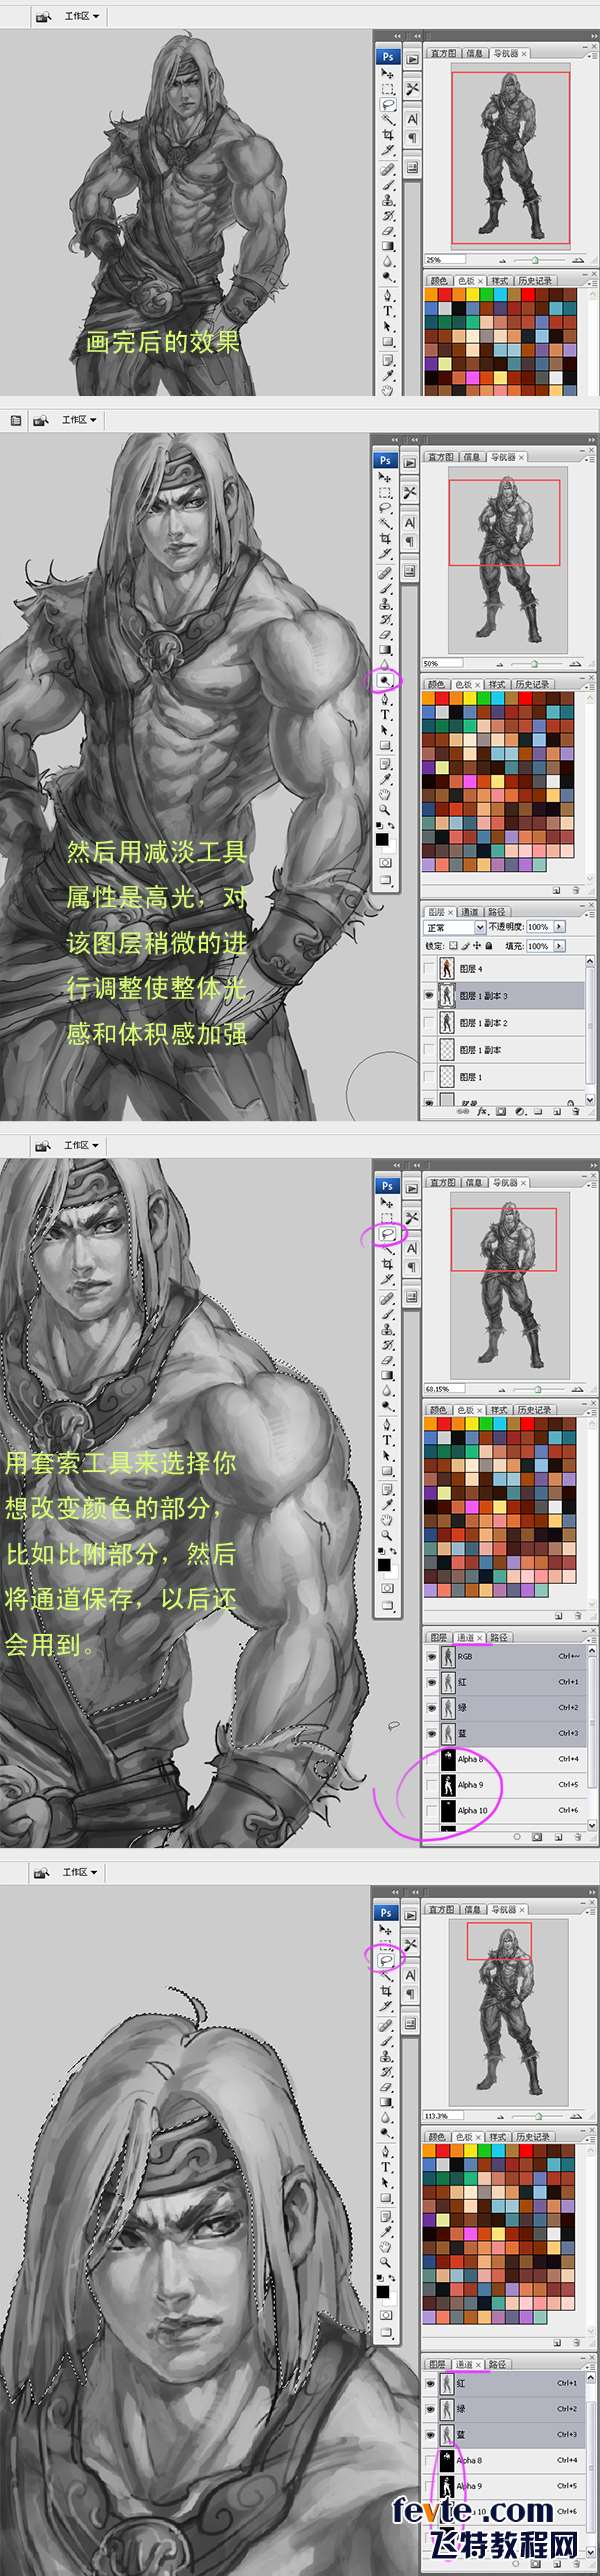Select the Move tool in the 50% zoom workspace

[x=385, y=477]
